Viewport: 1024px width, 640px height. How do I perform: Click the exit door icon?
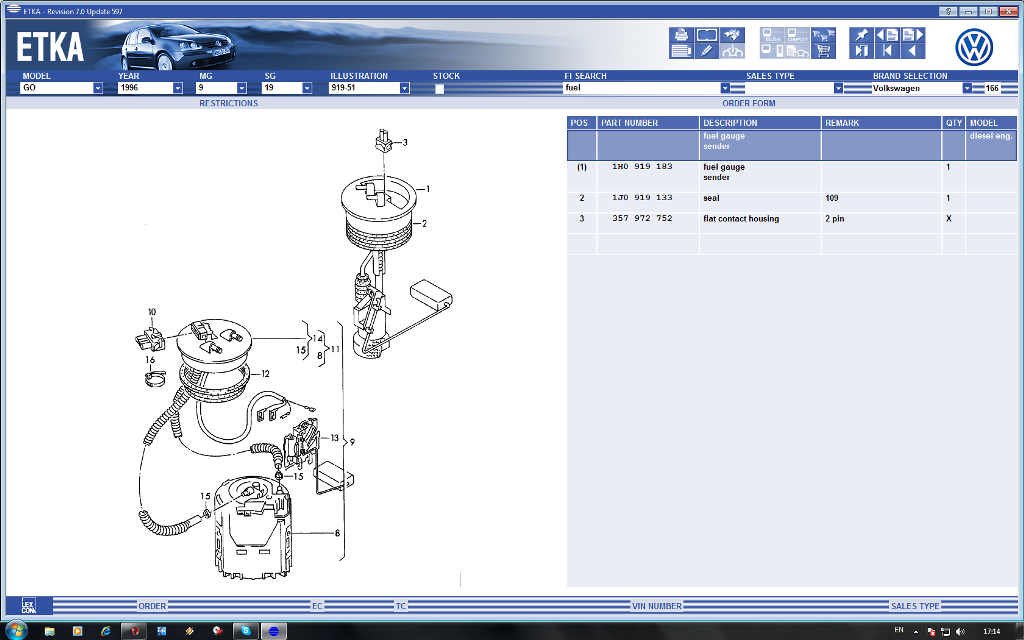[861, 51]
